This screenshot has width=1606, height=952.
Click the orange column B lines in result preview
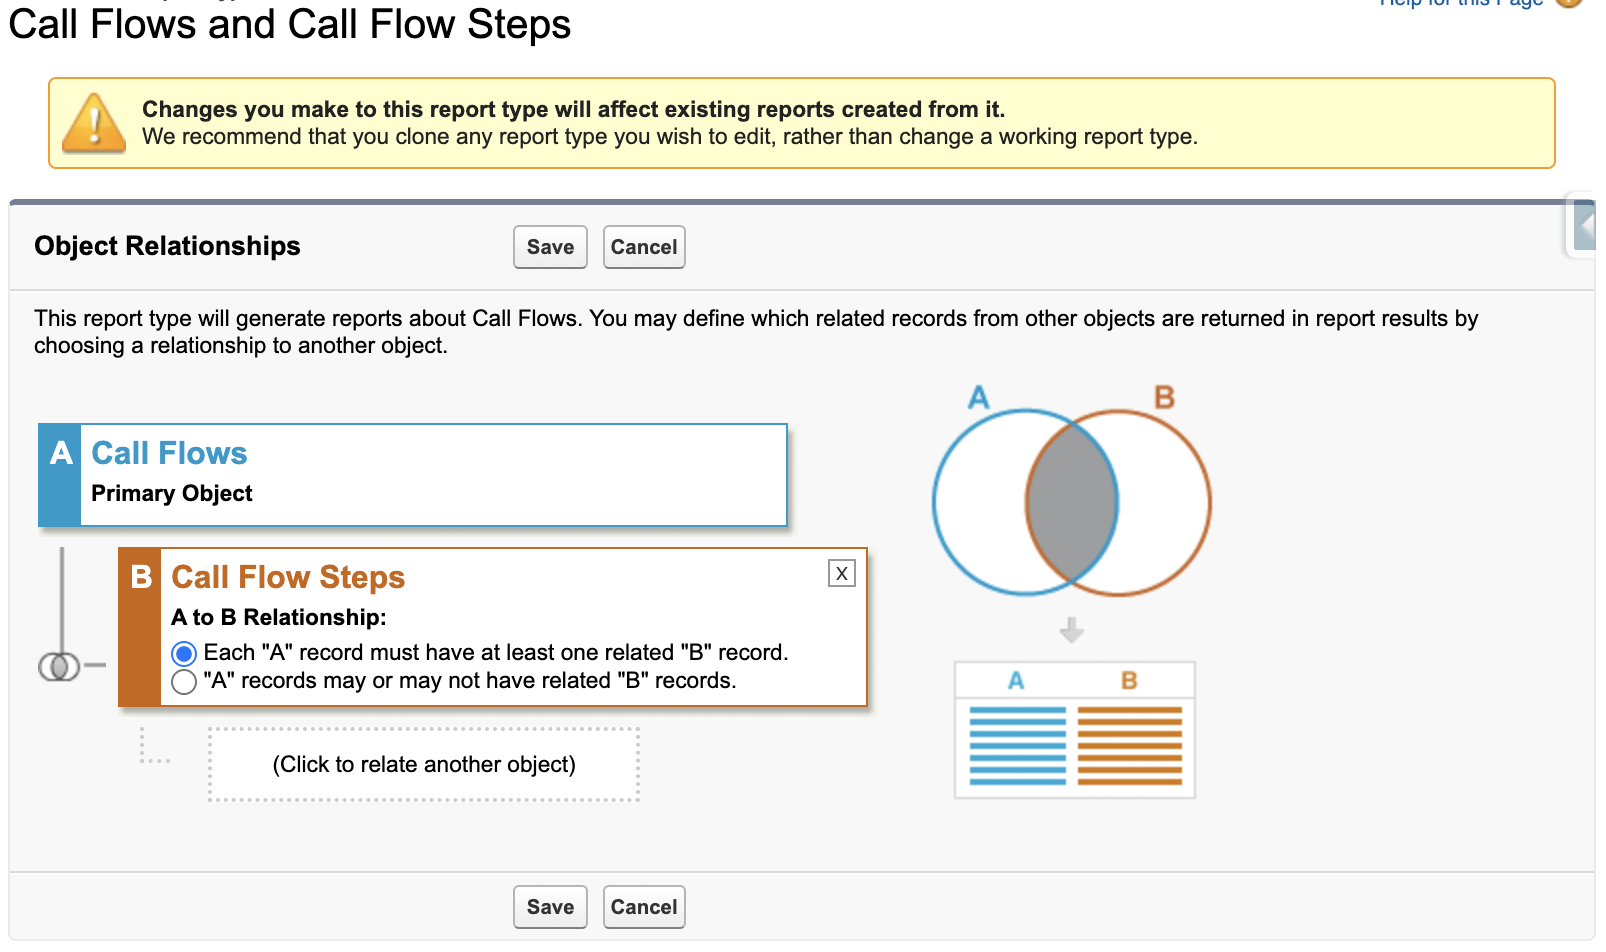(x=1130, y=746)
